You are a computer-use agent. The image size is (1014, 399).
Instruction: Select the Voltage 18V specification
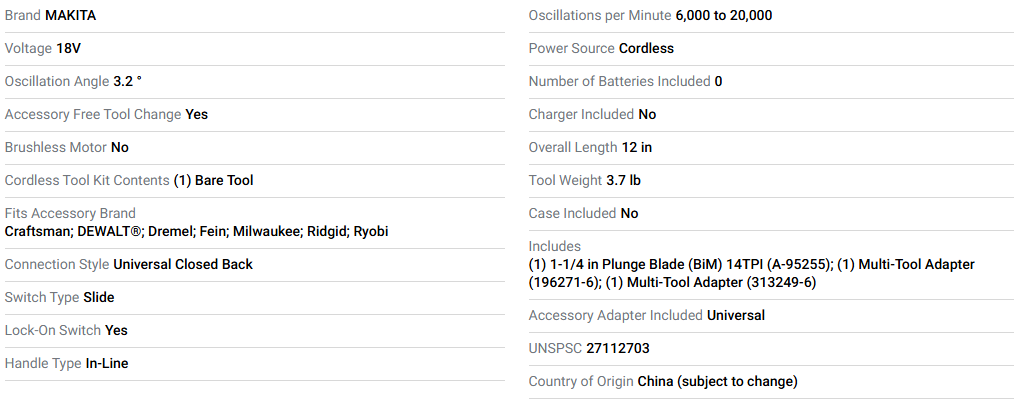tap(69, 49)
